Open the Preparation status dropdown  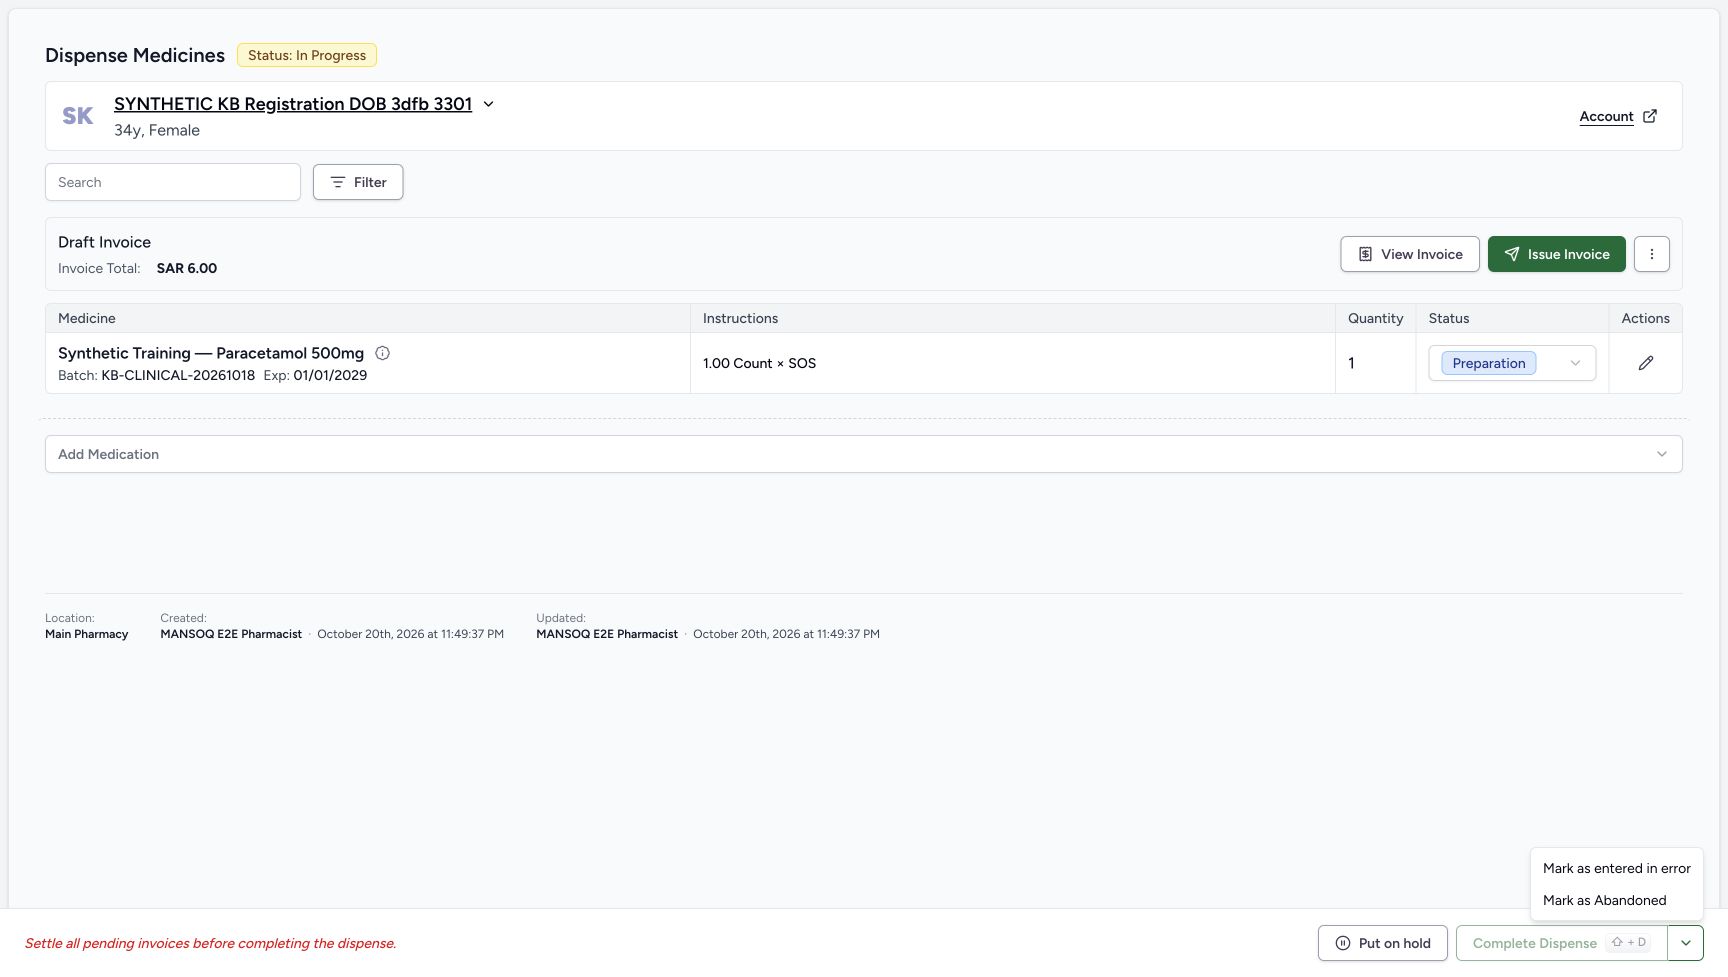pyautogui.click(x=1511, y=363)
